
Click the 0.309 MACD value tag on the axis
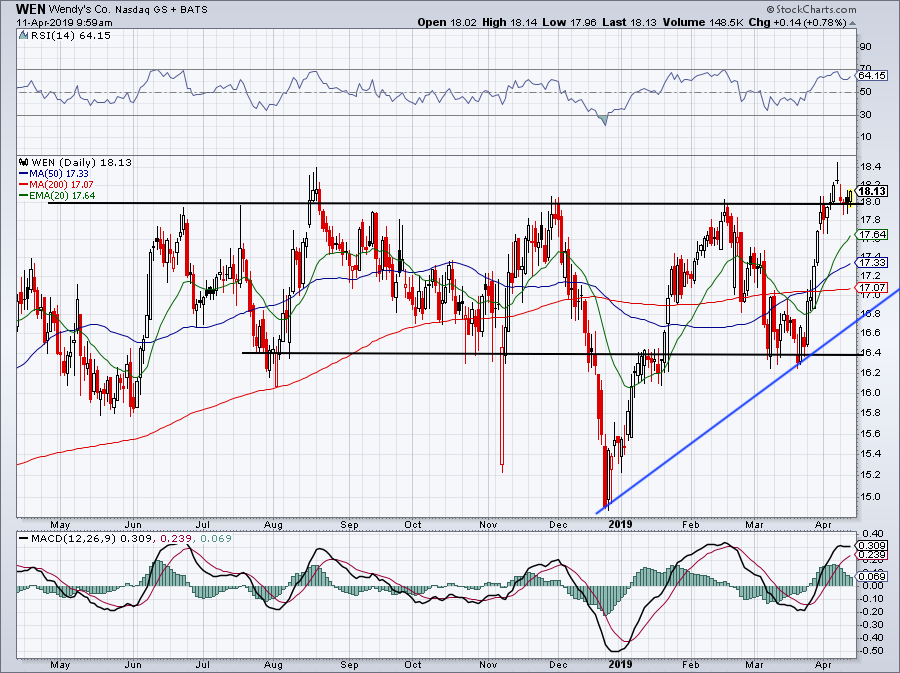point(872,545)
